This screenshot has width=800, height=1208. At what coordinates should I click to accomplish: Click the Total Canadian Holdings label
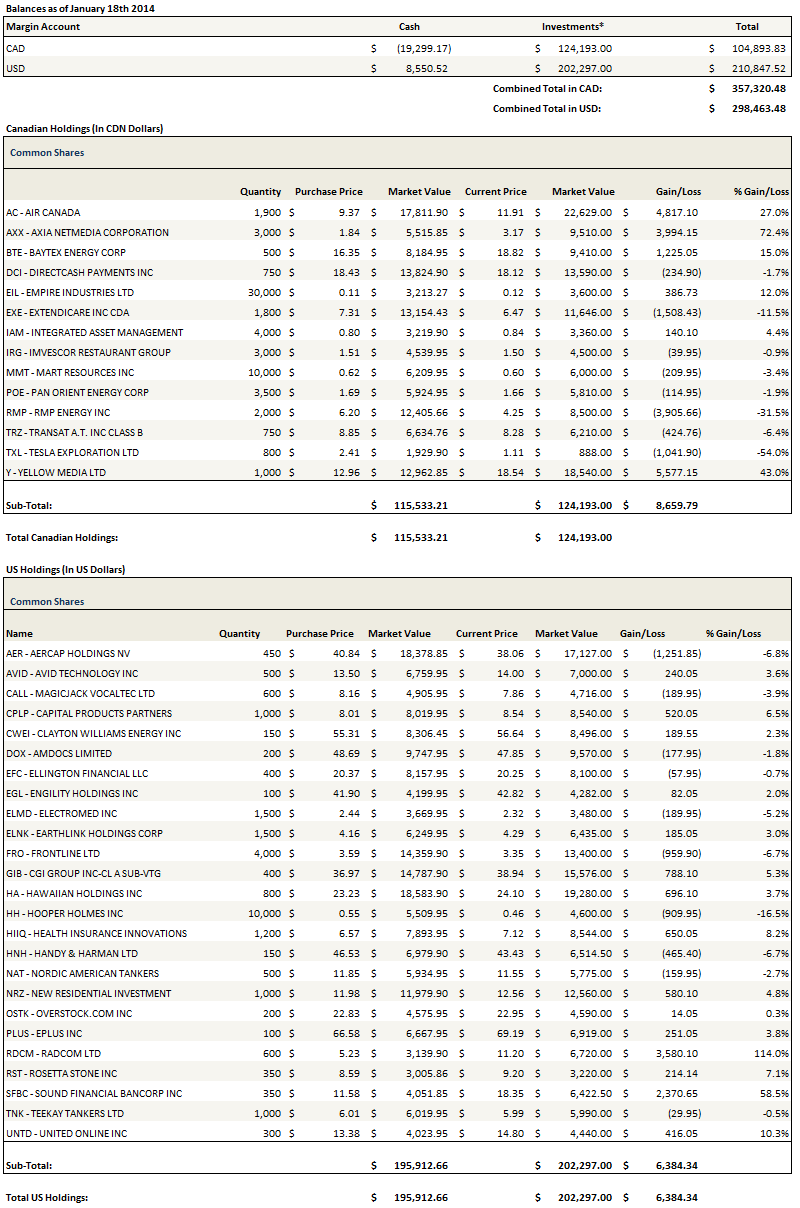point(62,537)
